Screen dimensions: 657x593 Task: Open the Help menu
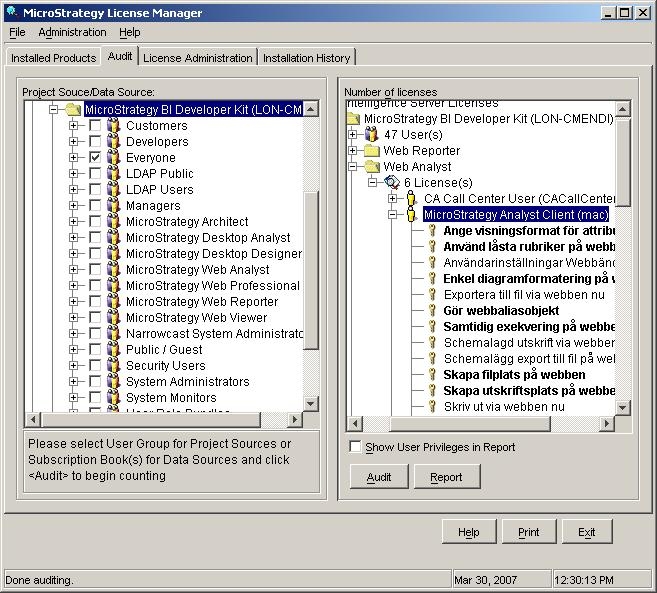click(129, 32)
